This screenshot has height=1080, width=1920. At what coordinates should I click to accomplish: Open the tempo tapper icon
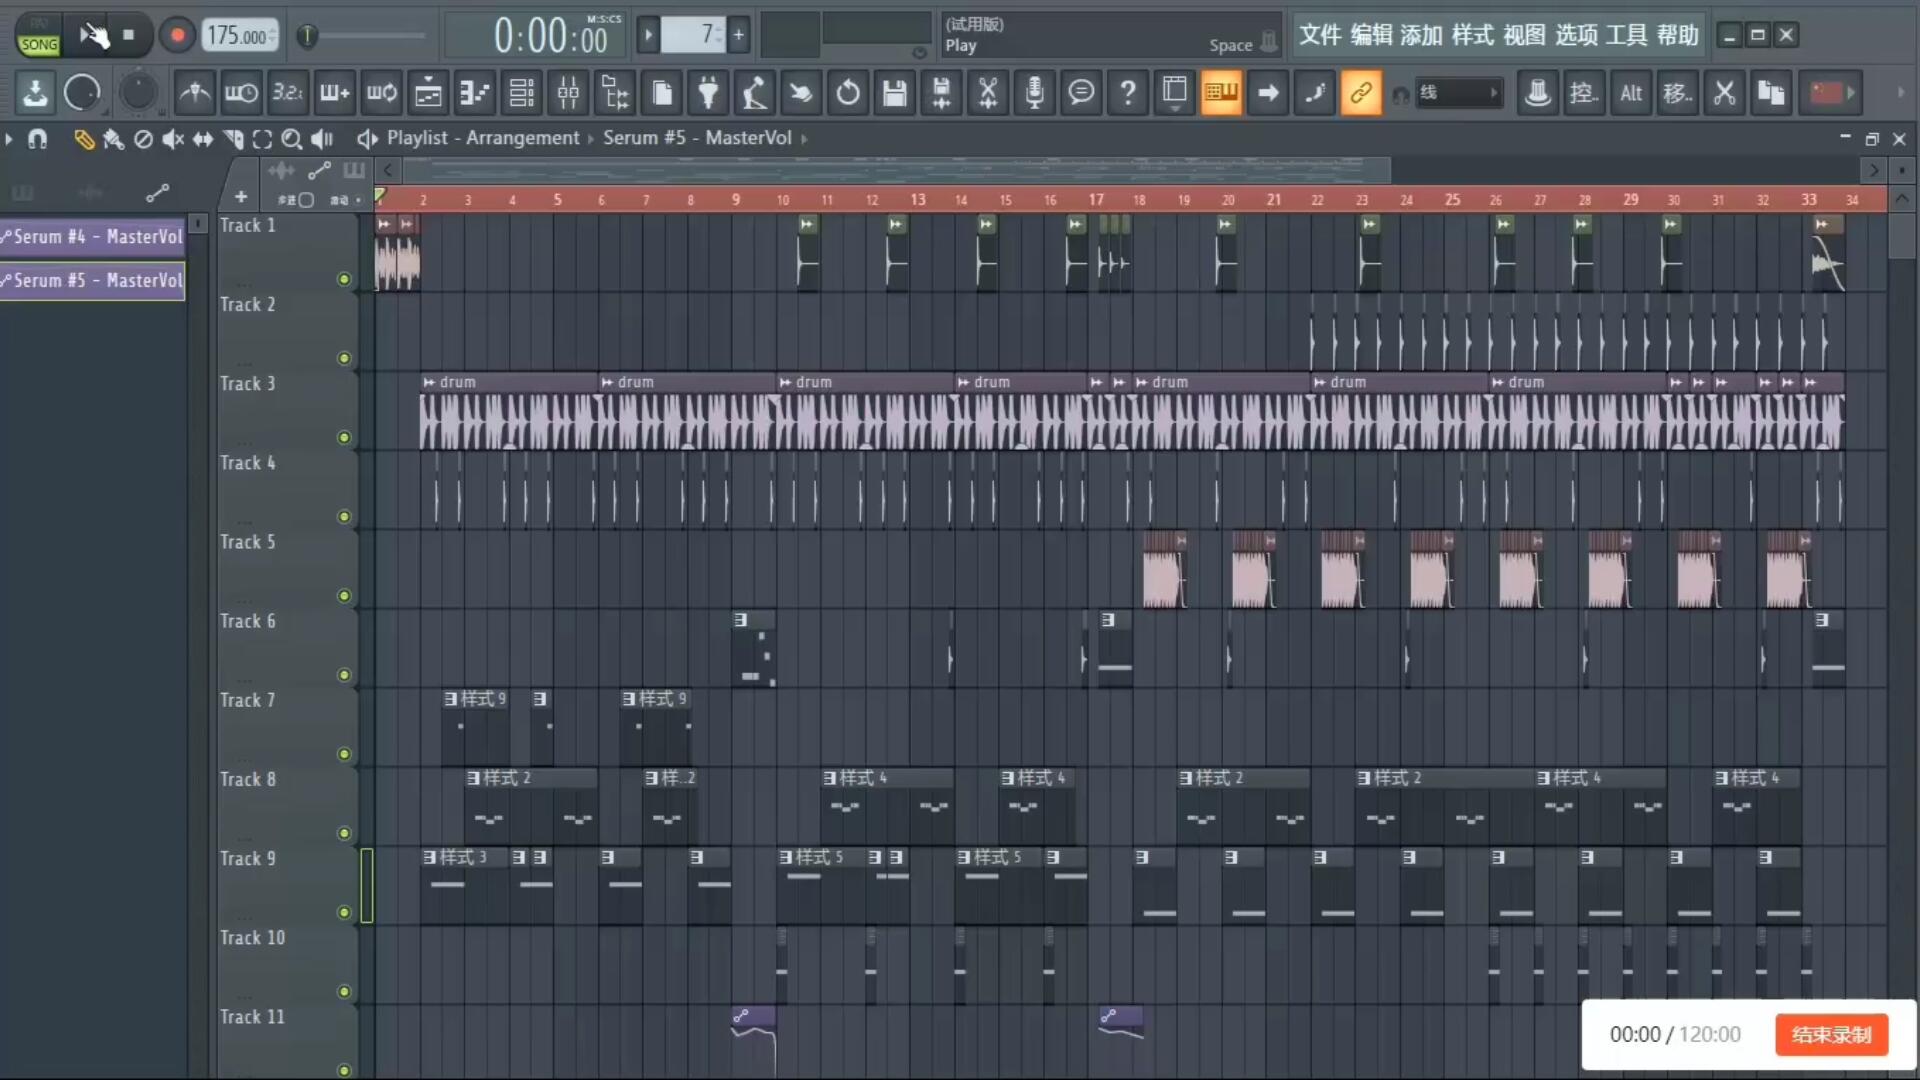(x=755, y=93)
